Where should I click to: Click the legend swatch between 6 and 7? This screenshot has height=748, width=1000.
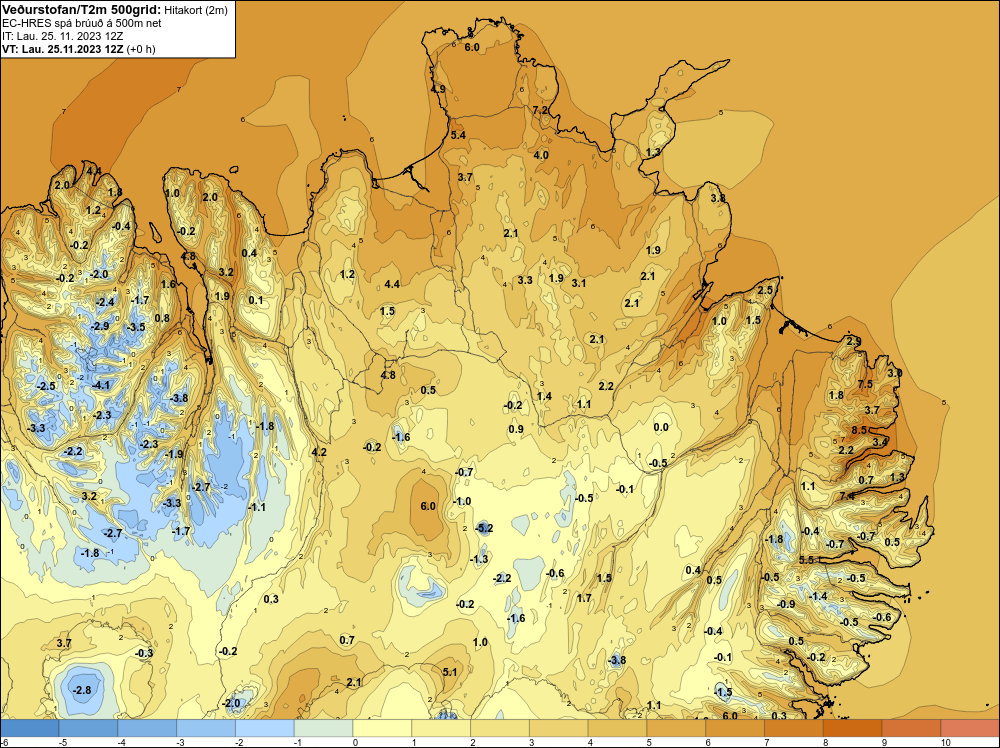(x=735, y=728)
